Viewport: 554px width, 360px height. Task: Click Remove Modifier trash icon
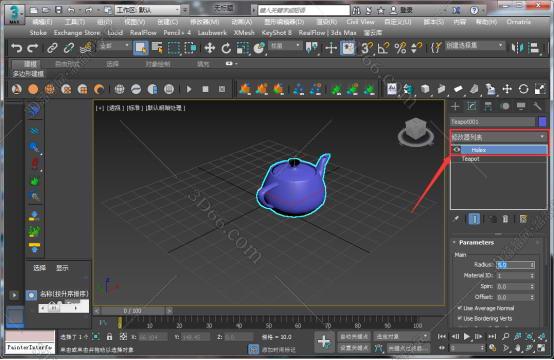click(505, 219)
